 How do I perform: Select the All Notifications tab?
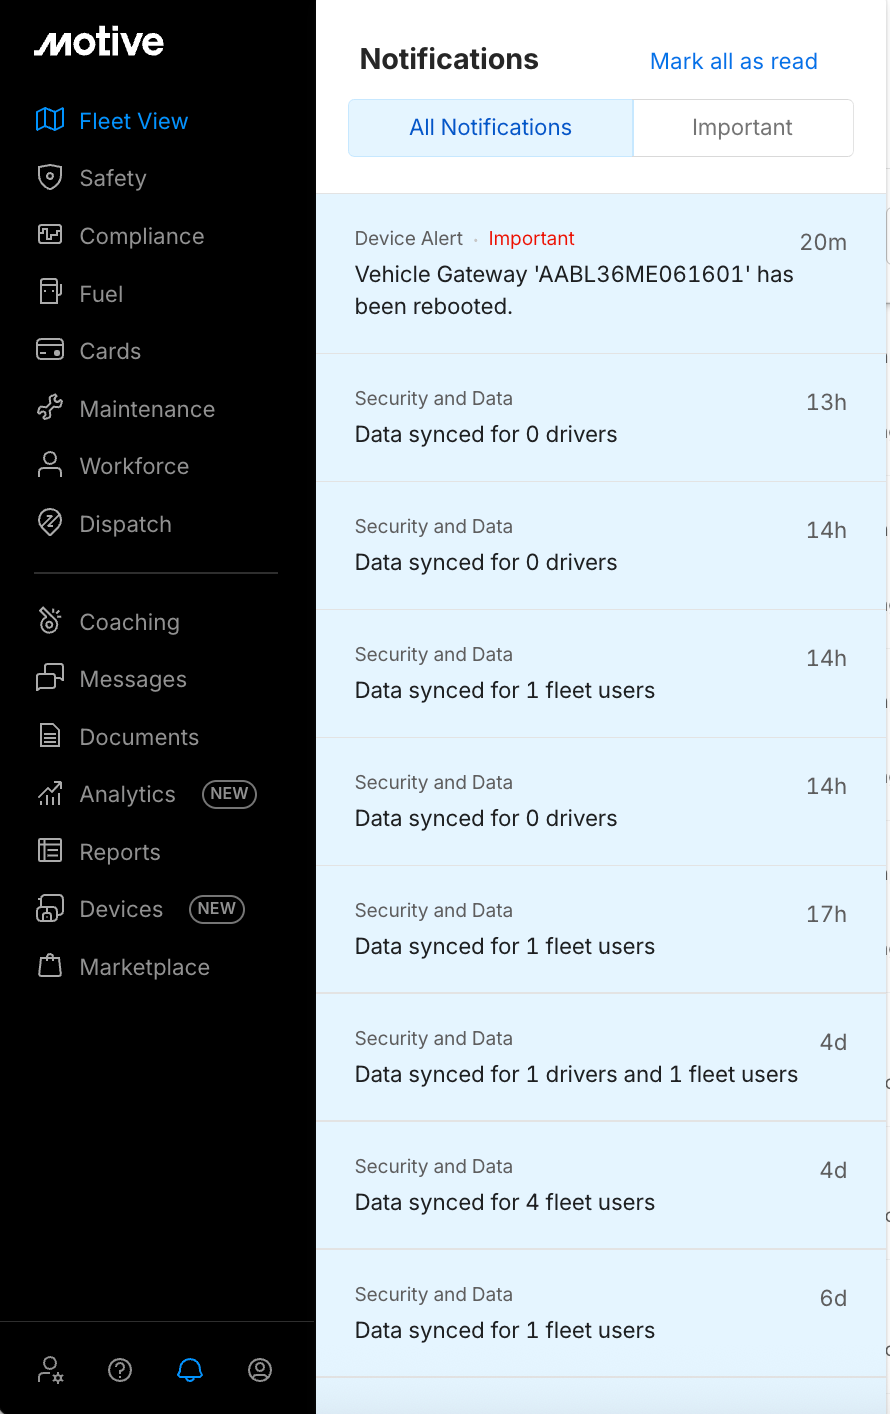[490, 128]
